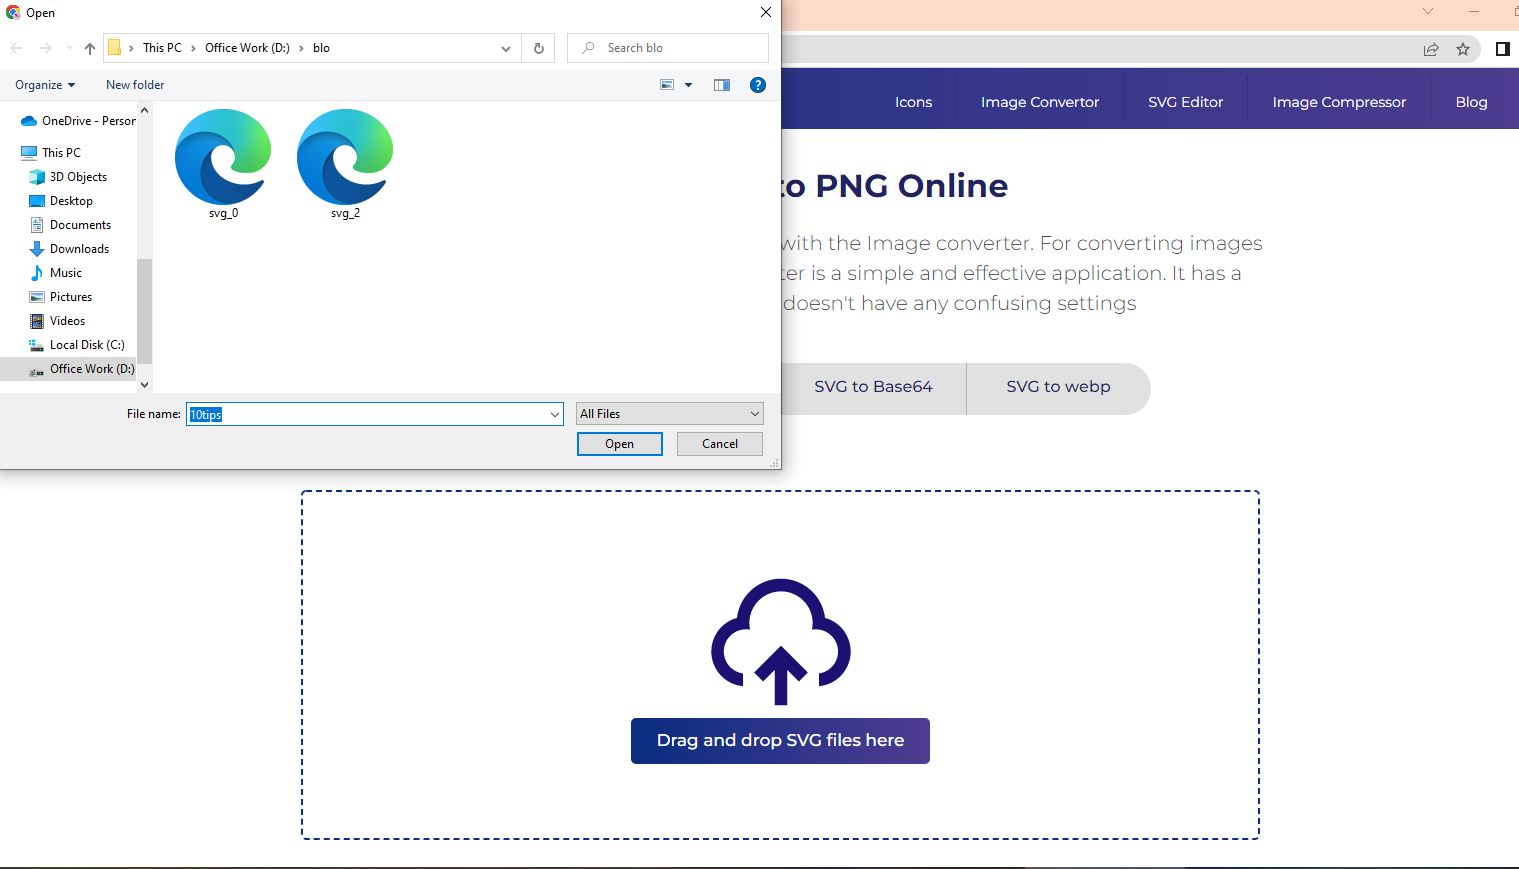Select SVG to Base64 option

(873, 387)
